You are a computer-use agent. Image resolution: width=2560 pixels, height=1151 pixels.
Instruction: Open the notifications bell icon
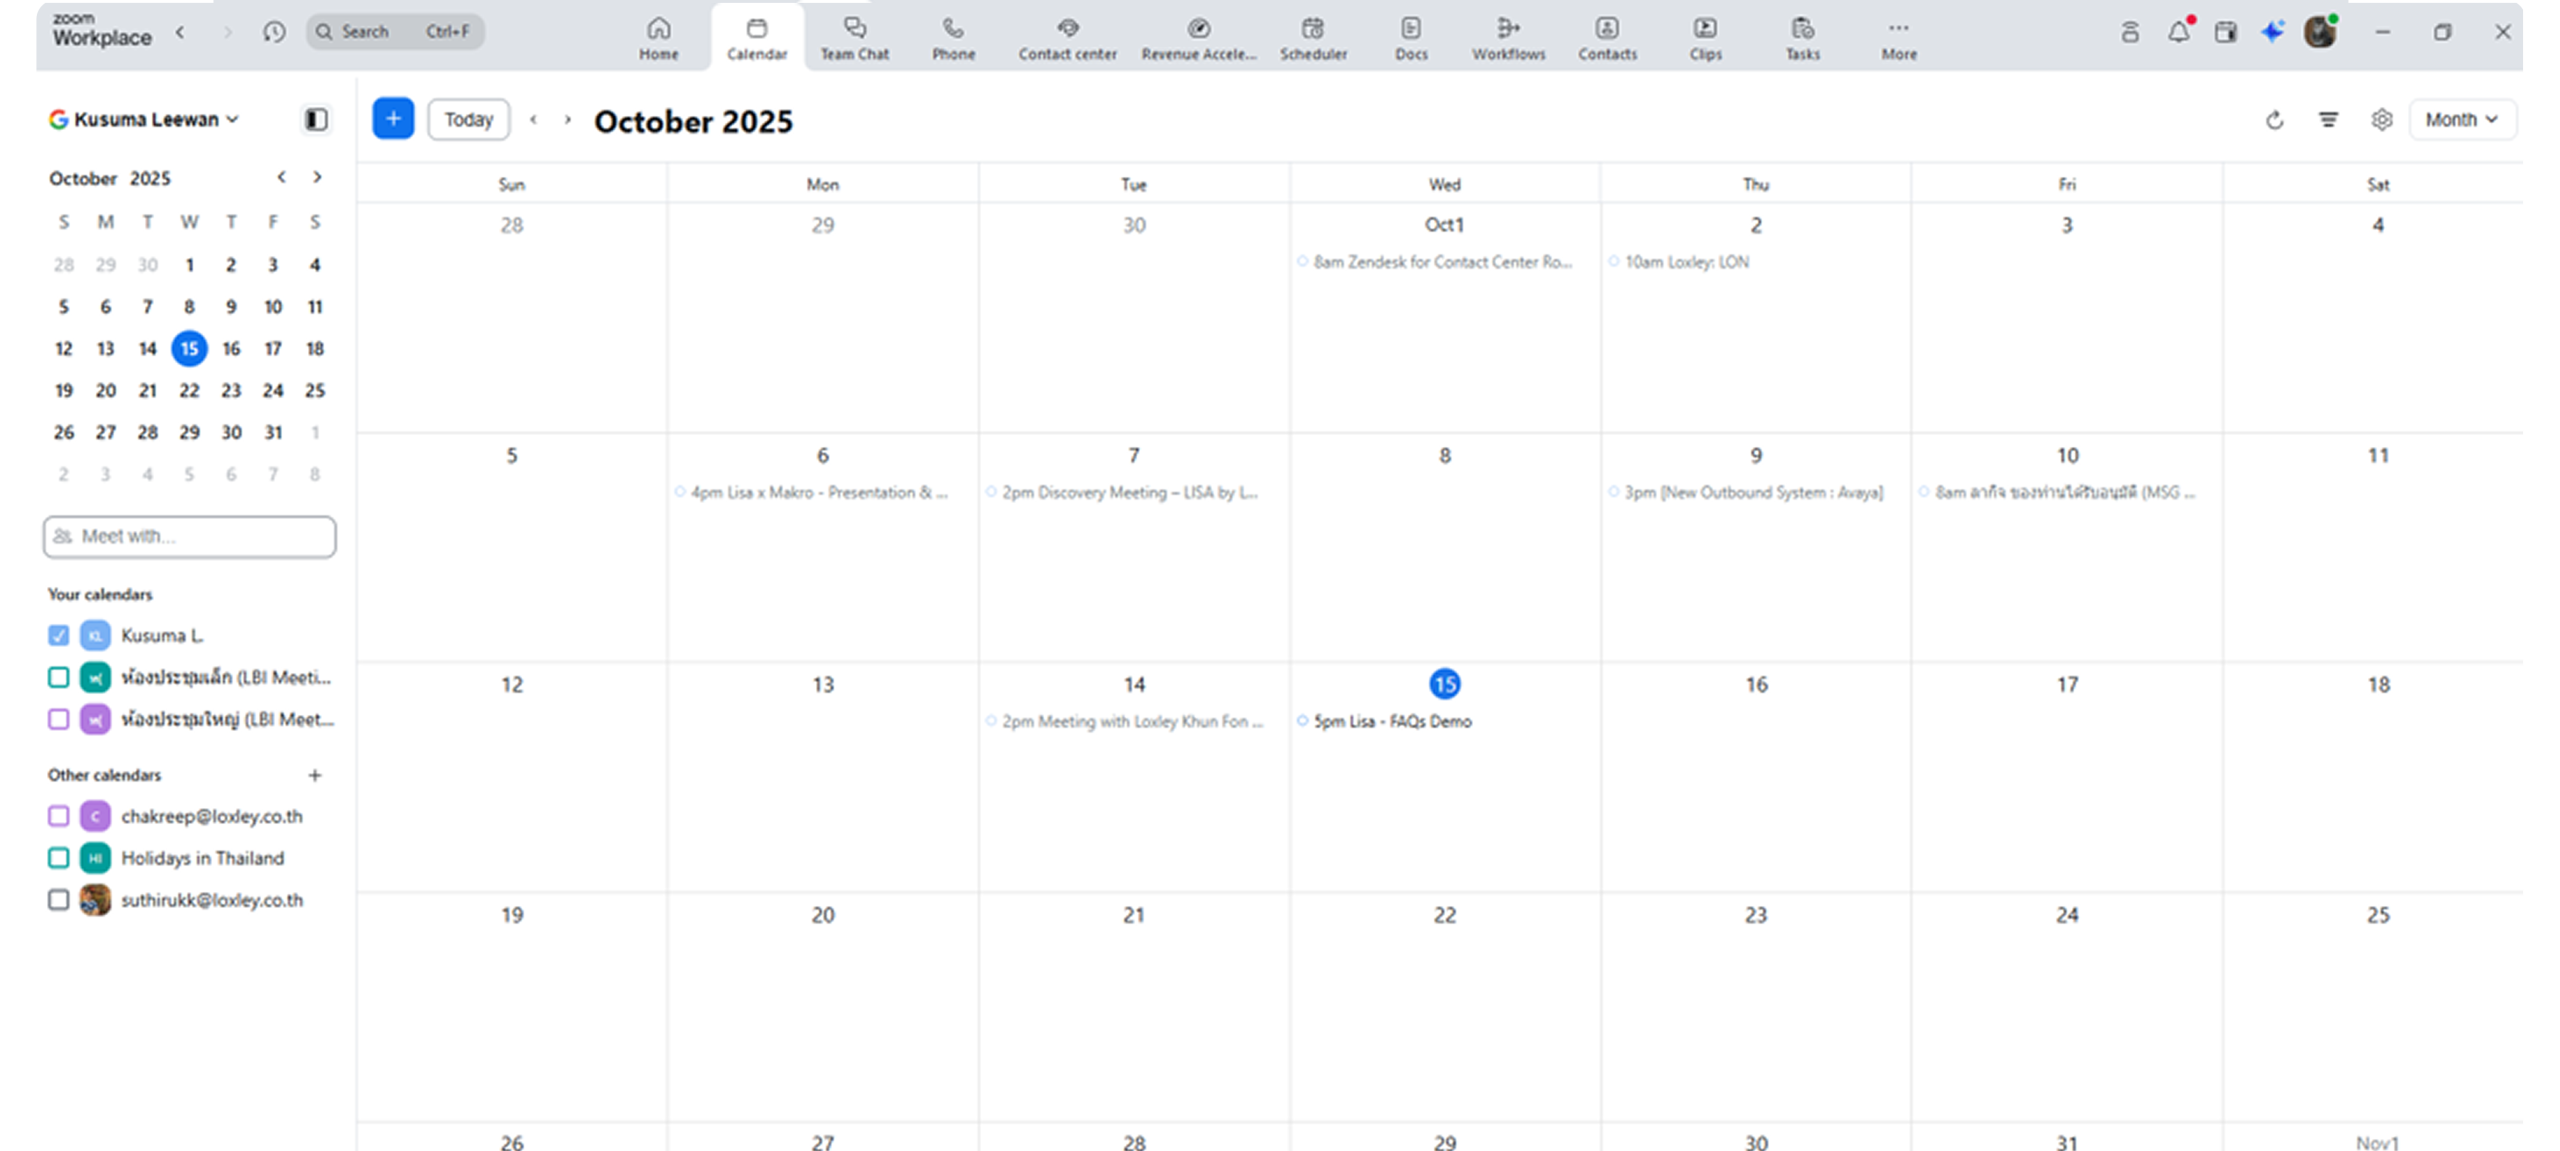point(2178,32)
